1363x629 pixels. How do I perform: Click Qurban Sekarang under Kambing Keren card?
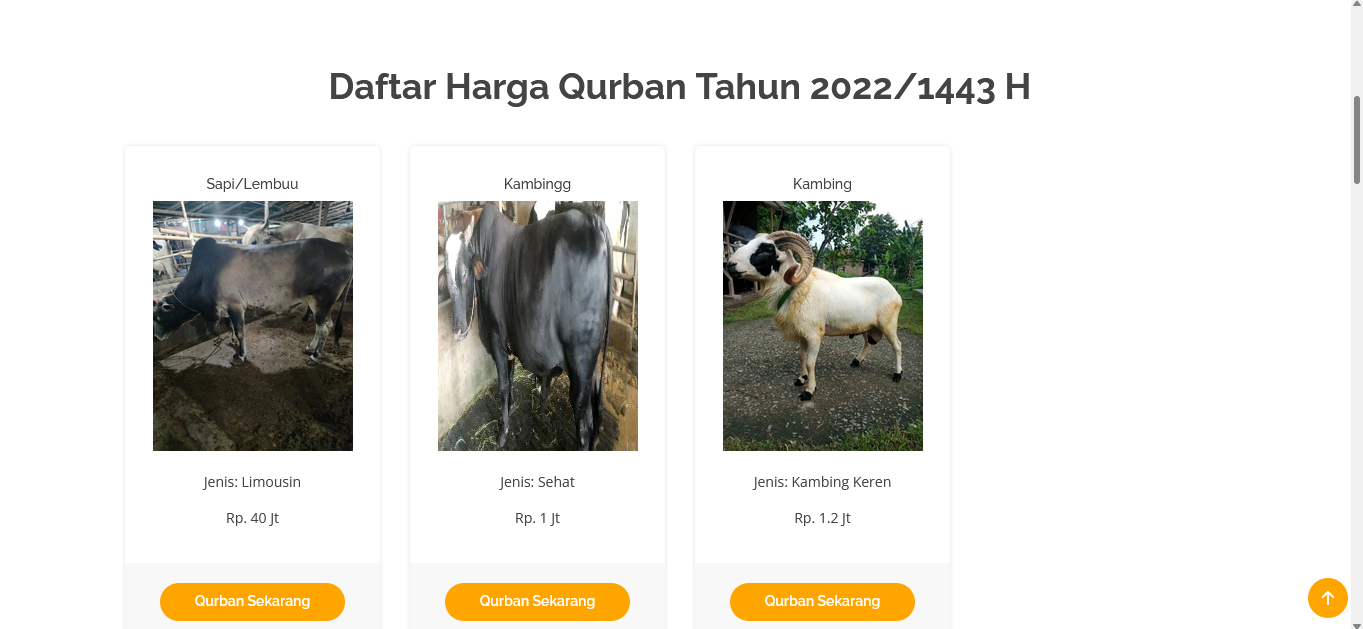[822, 602]
